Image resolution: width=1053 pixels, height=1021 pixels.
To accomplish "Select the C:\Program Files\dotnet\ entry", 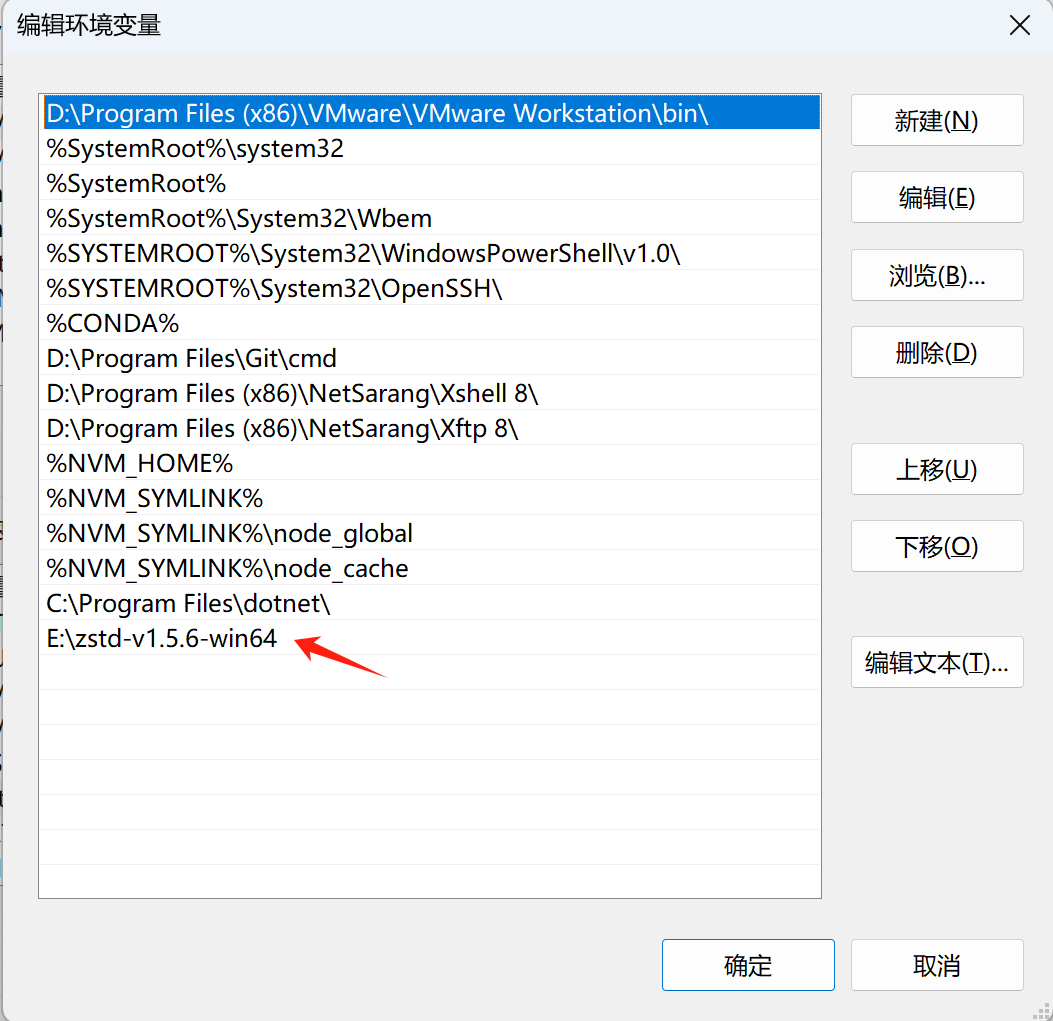I will click(x=430, y=603).
